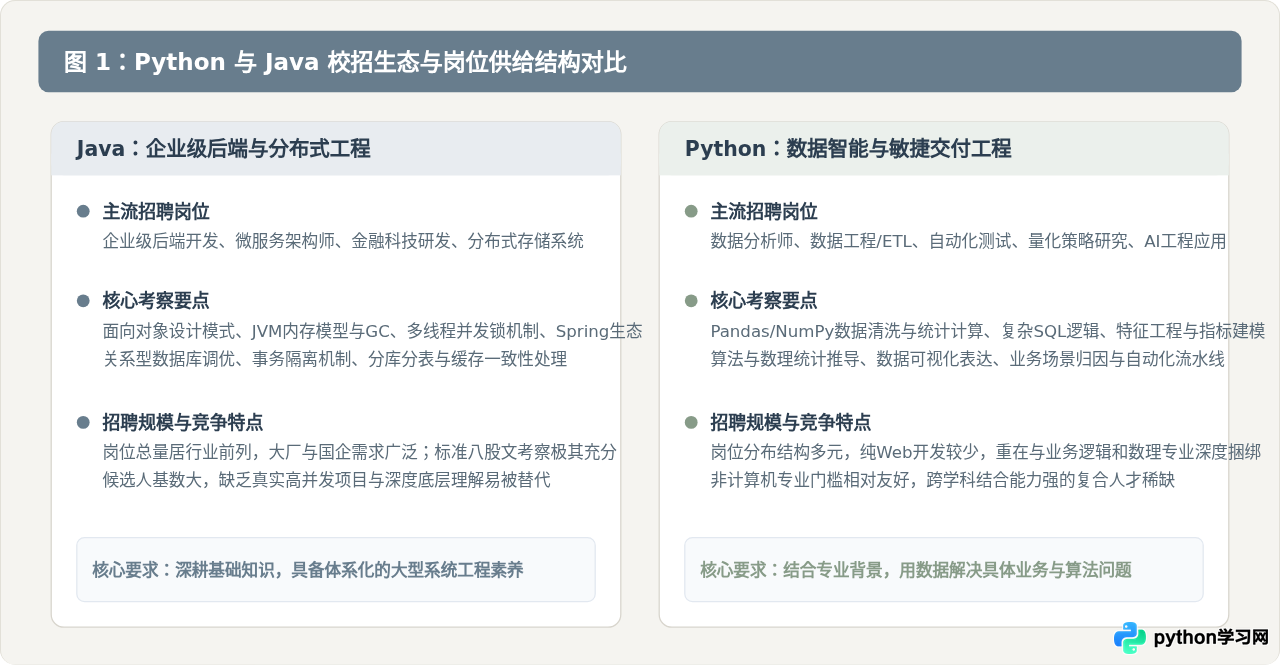Click '招聘规模与竞争特点' heading in the Java card

pyautogui.click(x=183, y=422)
